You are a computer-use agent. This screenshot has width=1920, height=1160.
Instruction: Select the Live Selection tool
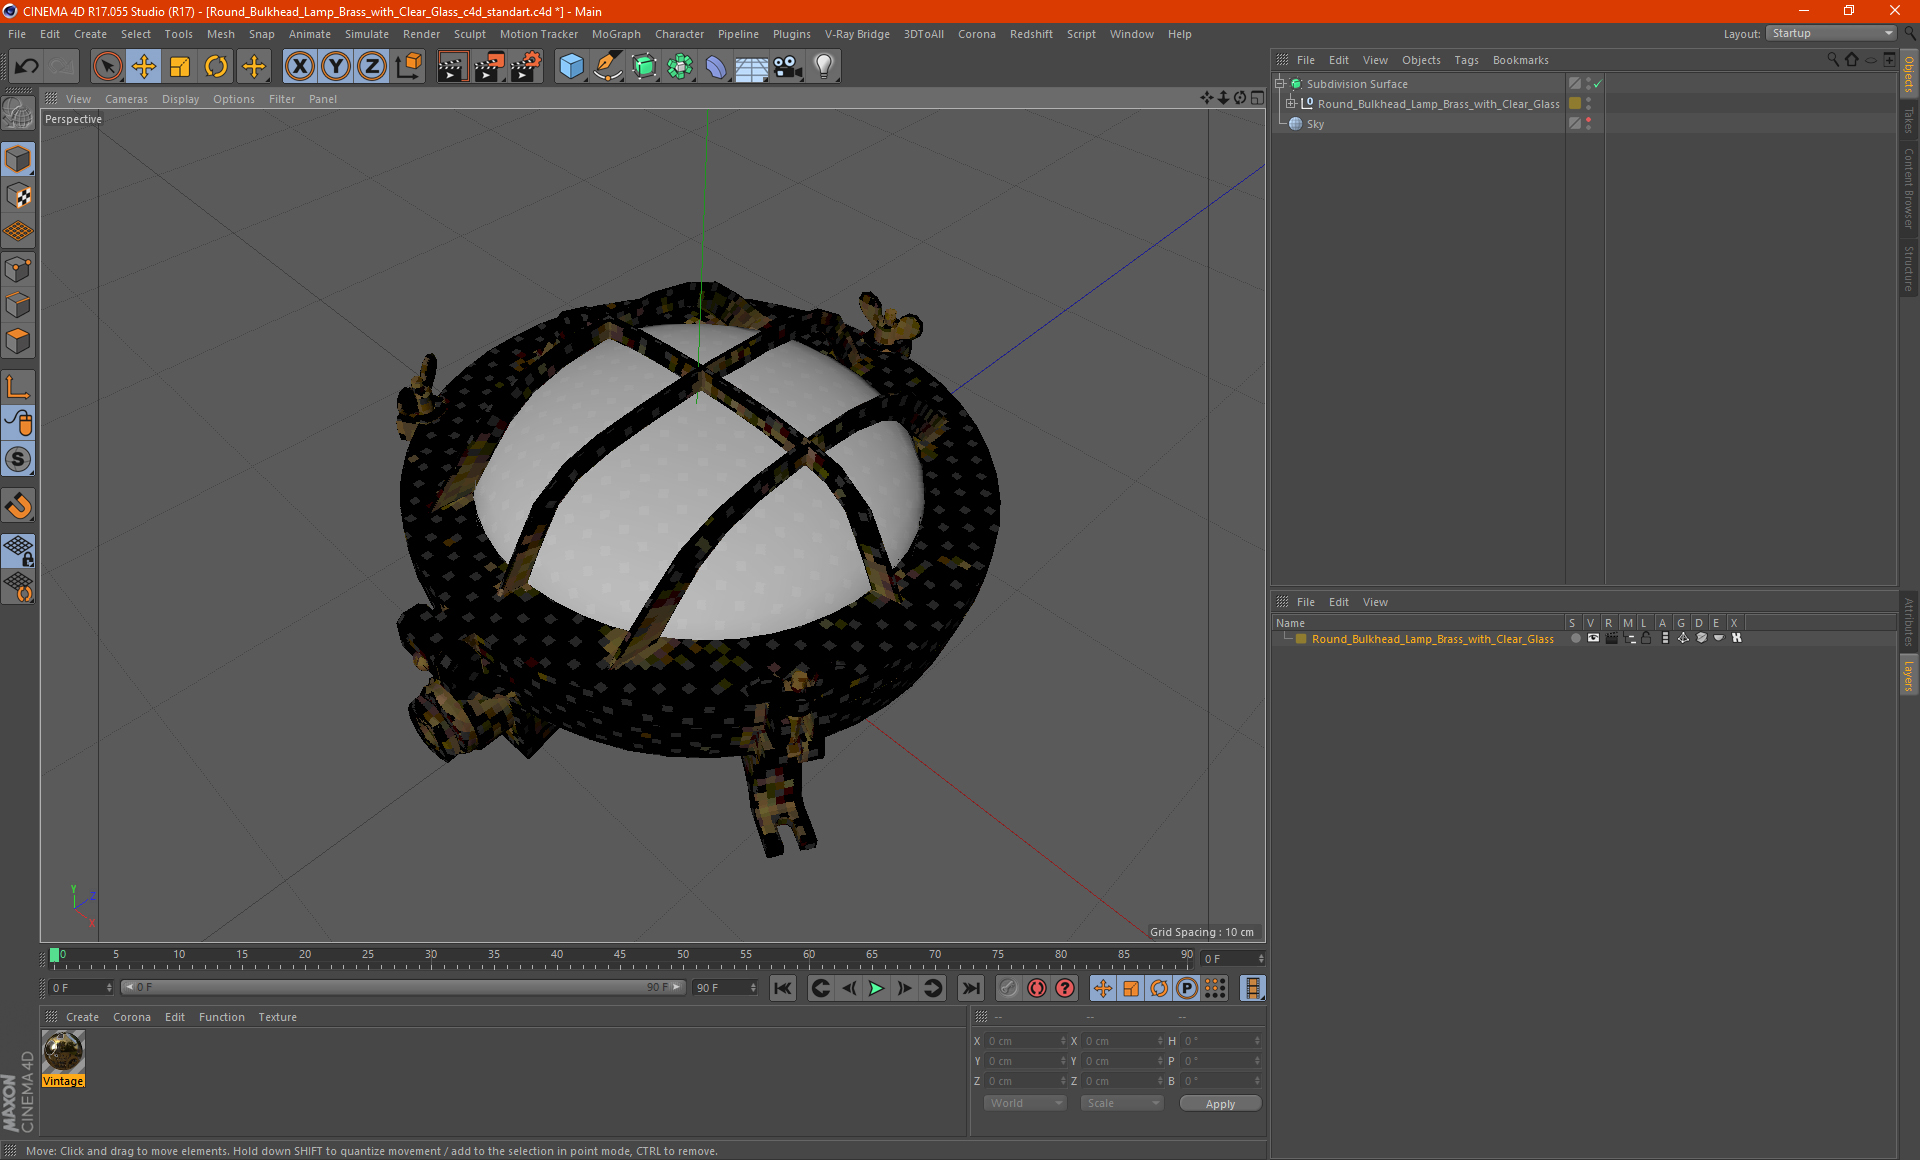tap(107, 67)
